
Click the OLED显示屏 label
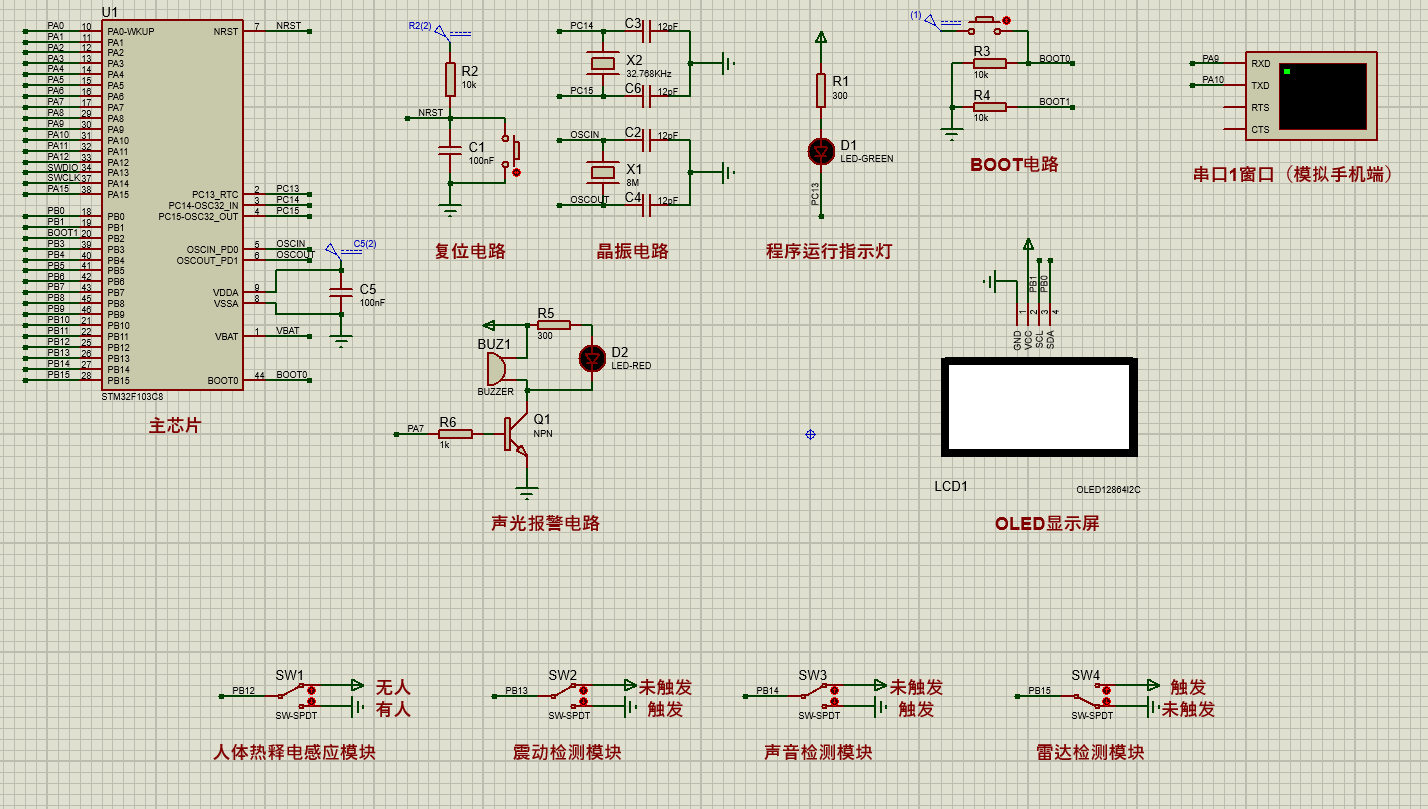point(1047,523)
